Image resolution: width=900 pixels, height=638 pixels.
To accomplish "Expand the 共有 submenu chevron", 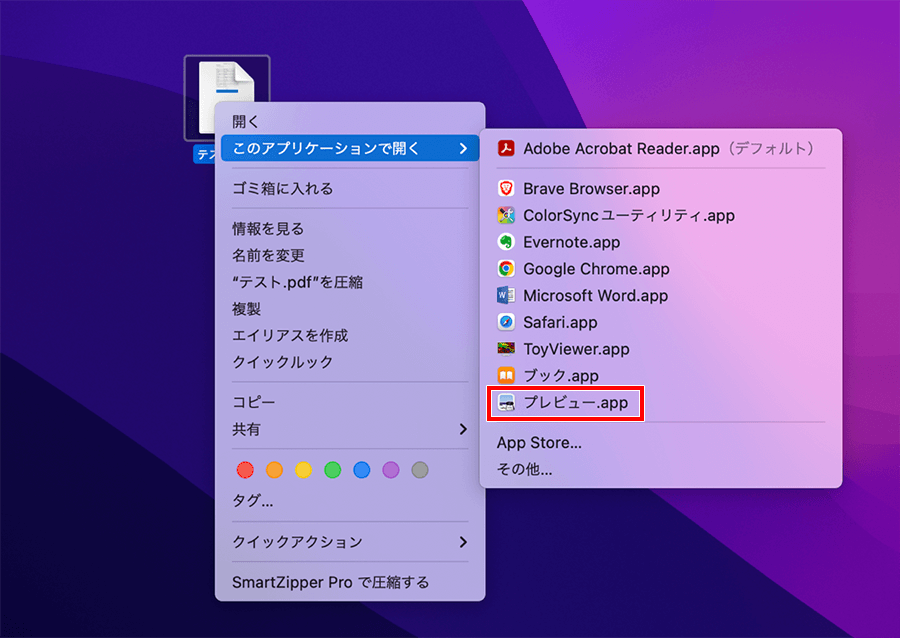I will coord(463,429).
